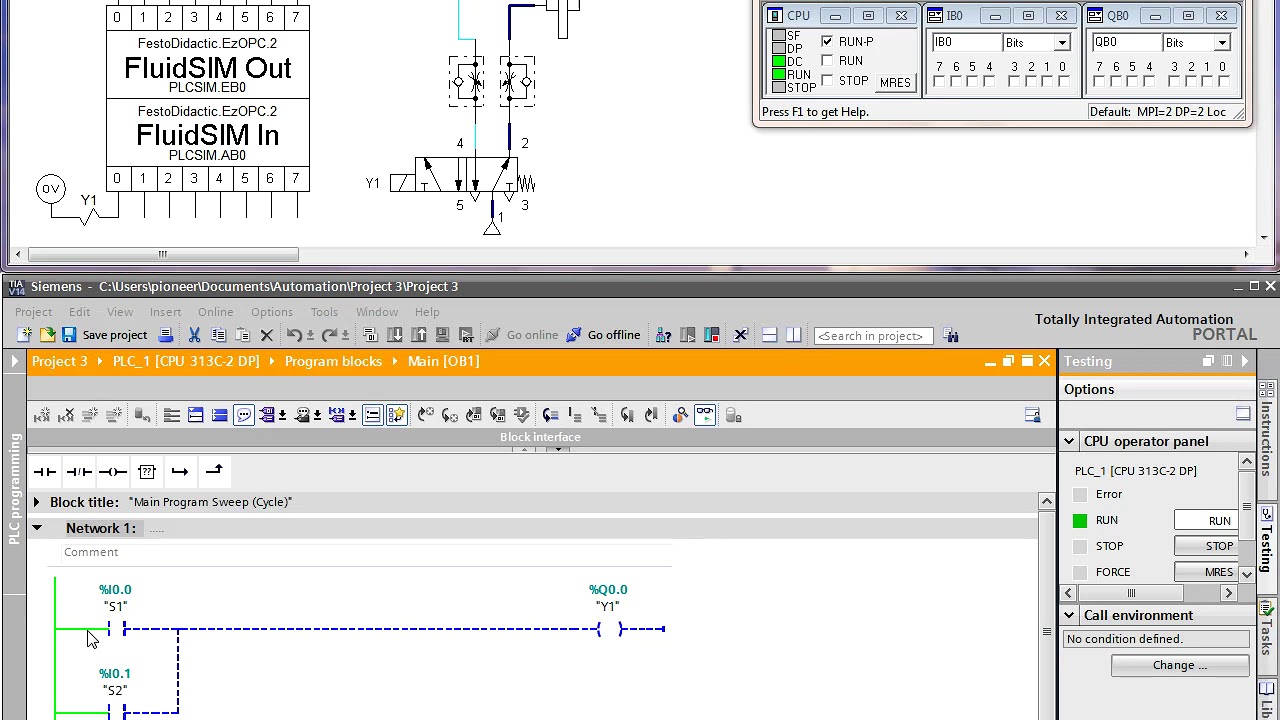
Task: Open the Project menu
Action: (33, 312)
